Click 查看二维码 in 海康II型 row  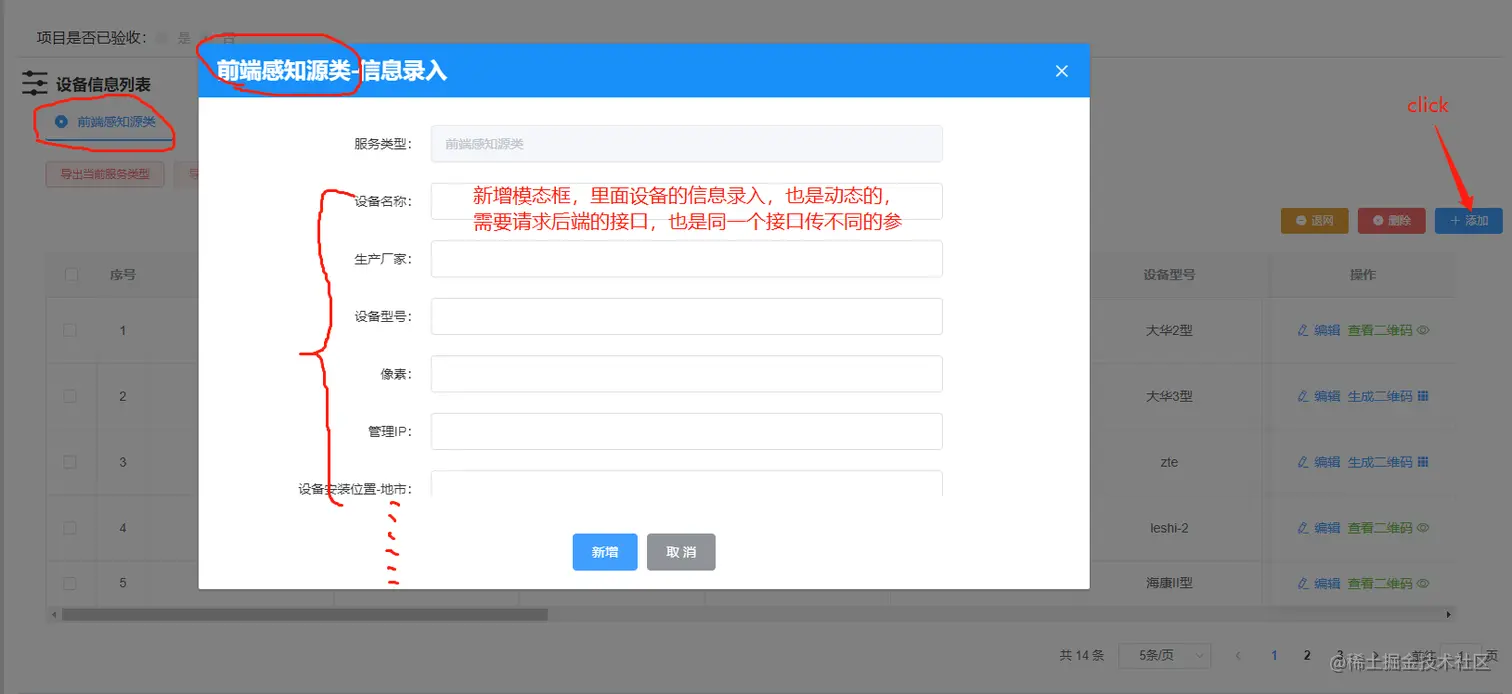[x=1380, y=584]
